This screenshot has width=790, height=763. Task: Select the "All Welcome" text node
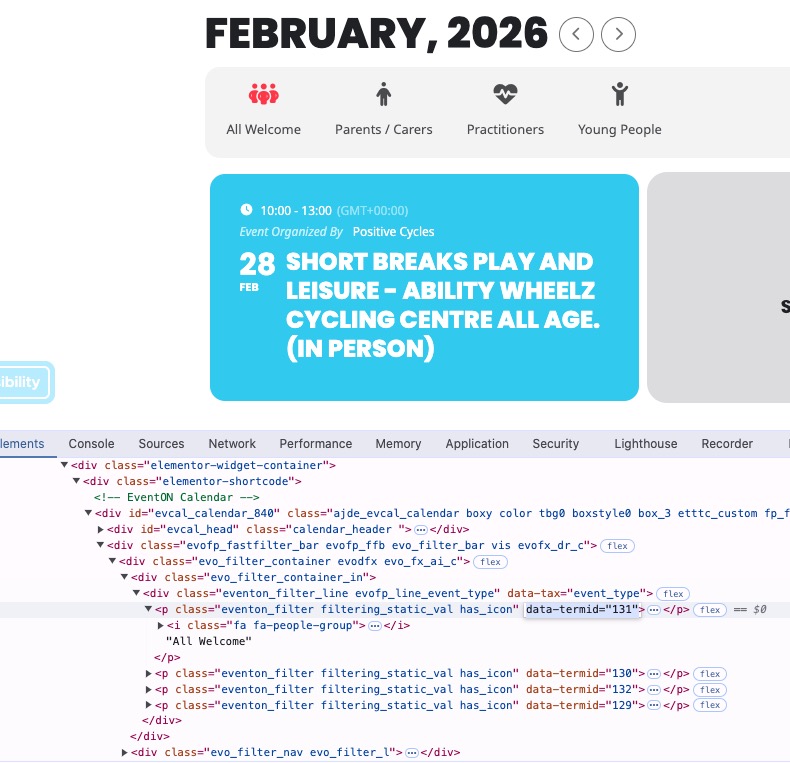[209, 641]
